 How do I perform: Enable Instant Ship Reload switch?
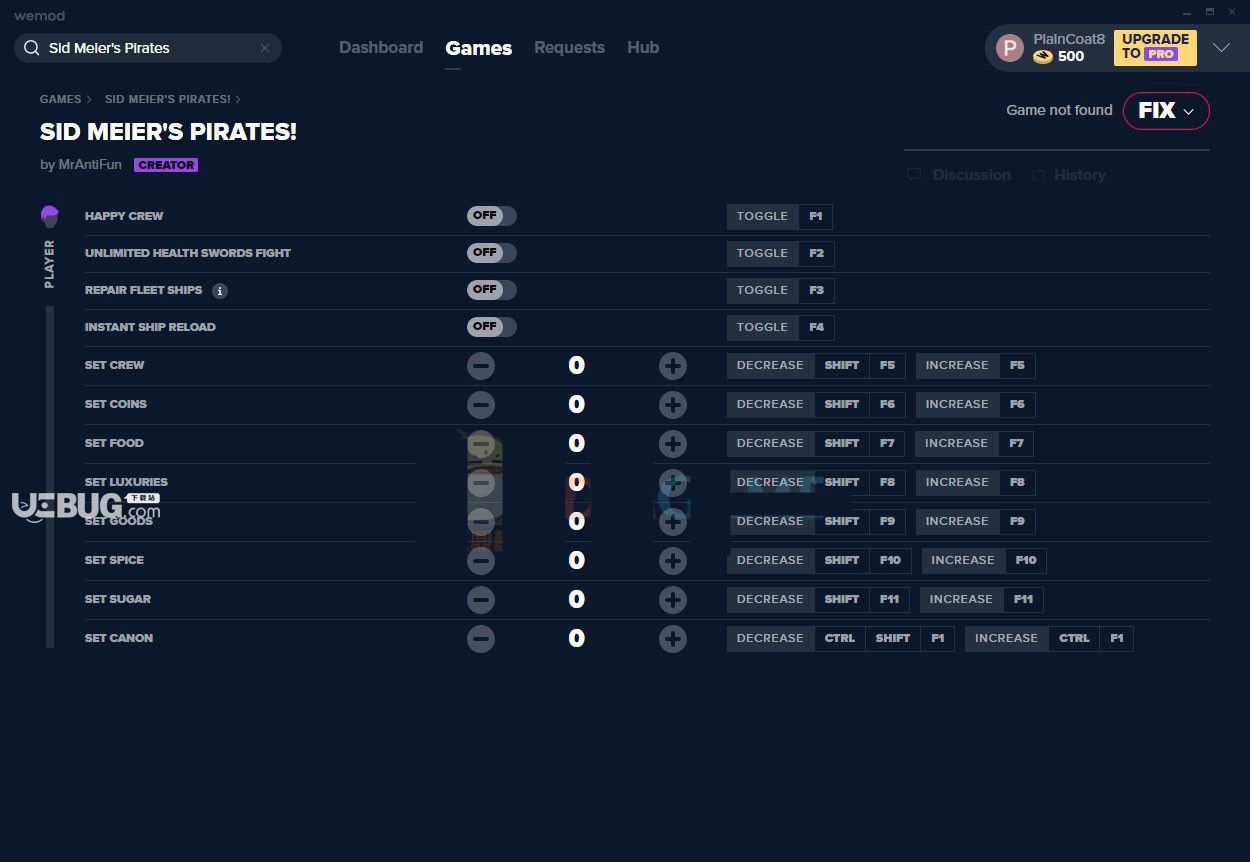pos(492,327)
